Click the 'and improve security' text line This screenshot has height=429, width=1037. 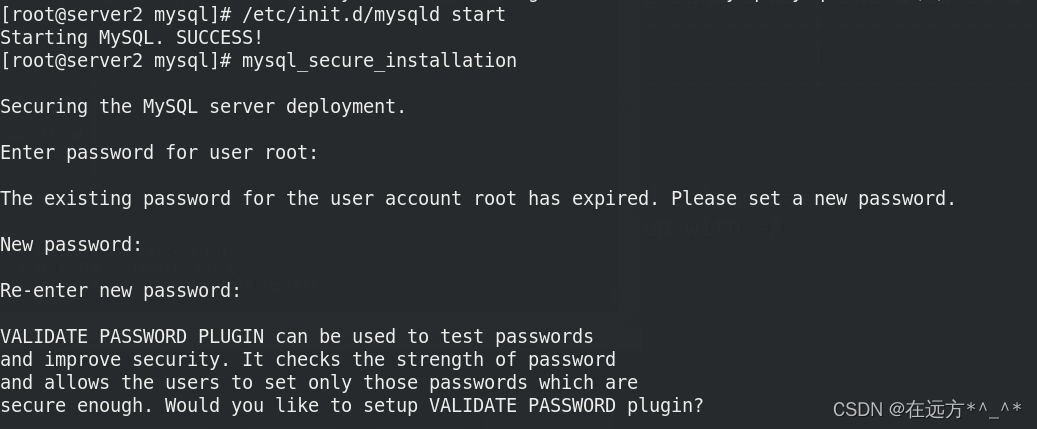click(308, 360)
